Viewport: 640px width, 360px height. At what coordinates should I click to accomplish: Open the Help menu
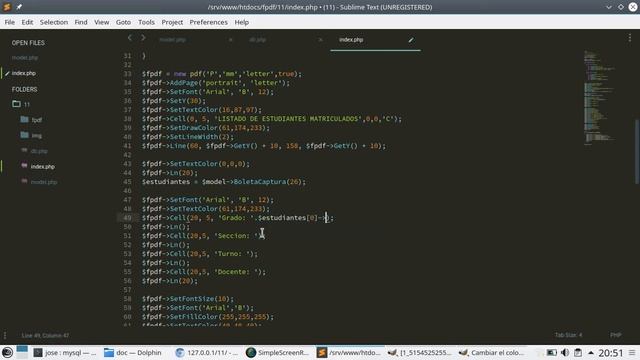pos(242,22)
